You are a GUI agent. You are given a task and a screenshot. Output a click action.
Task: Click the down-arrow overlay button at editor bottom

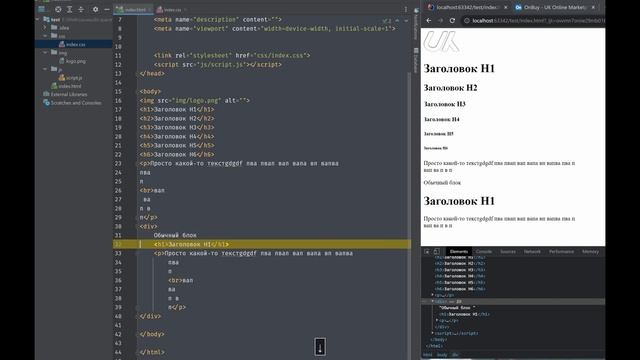click(320, 347)
